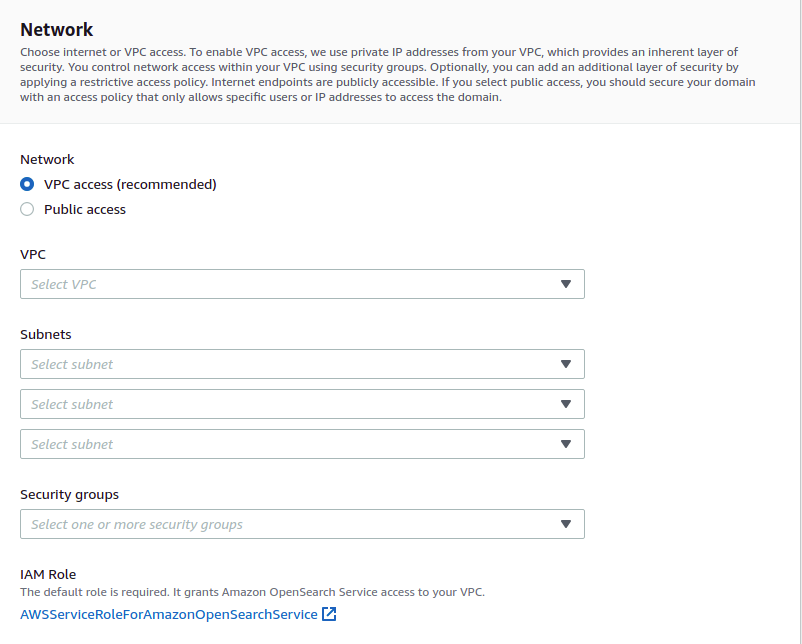Select the Public access radio button
802x644 pixels.
coord(27,210)
